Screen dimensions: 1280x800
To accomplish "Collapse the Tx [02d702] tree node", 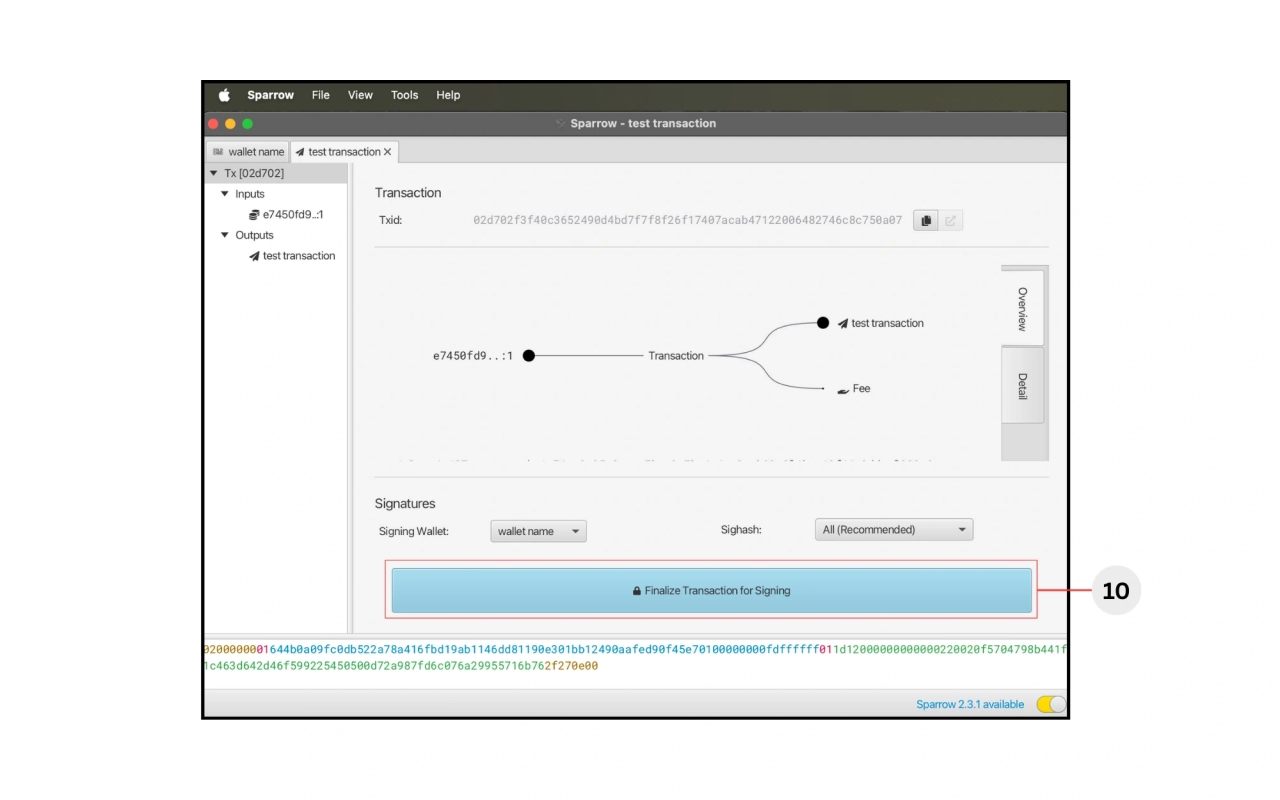I will (x=213, y=173).
